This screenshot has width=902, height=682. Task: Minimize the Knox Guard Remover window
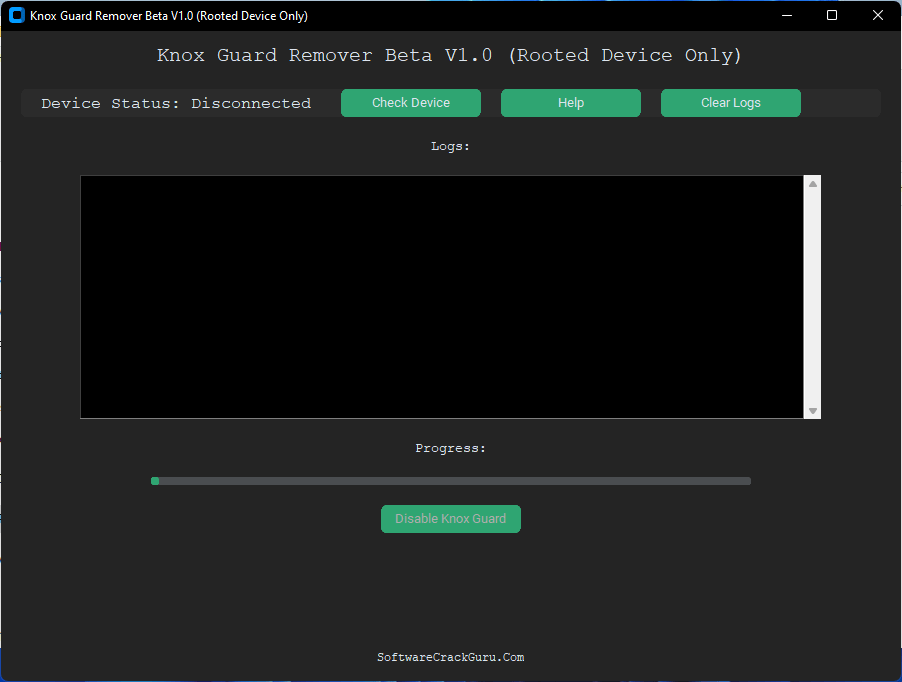point(786,15)
